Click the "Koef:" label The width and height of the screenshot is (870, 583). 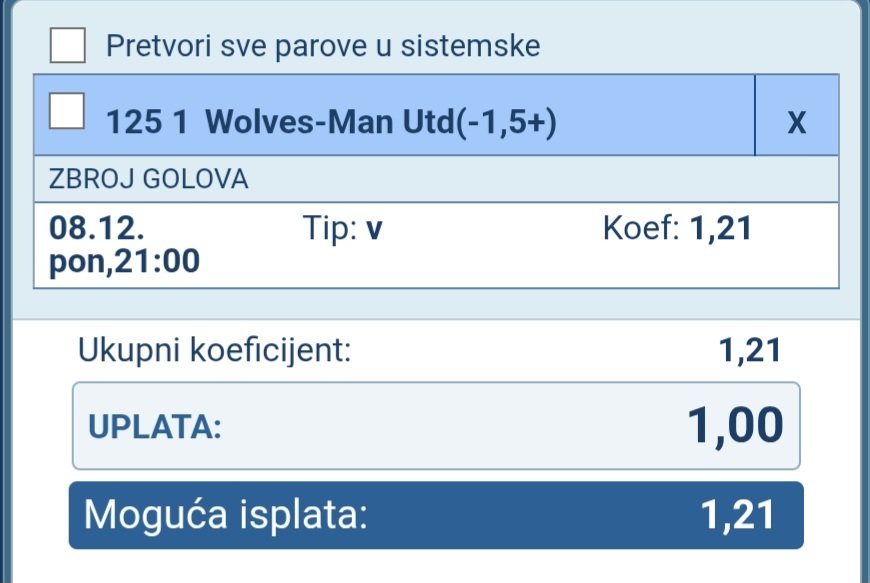click(x=642, y=229)
